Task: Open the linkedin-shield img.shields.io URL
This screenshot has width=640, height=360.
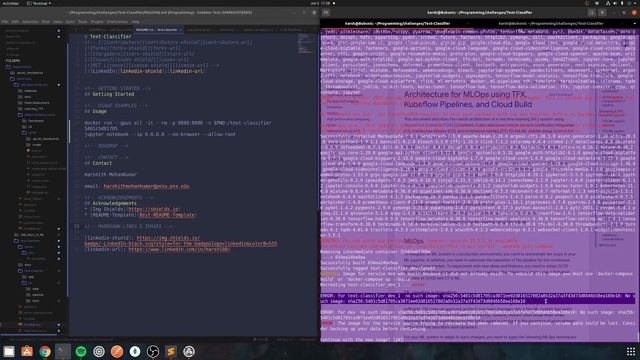Action: click(181, 241)
